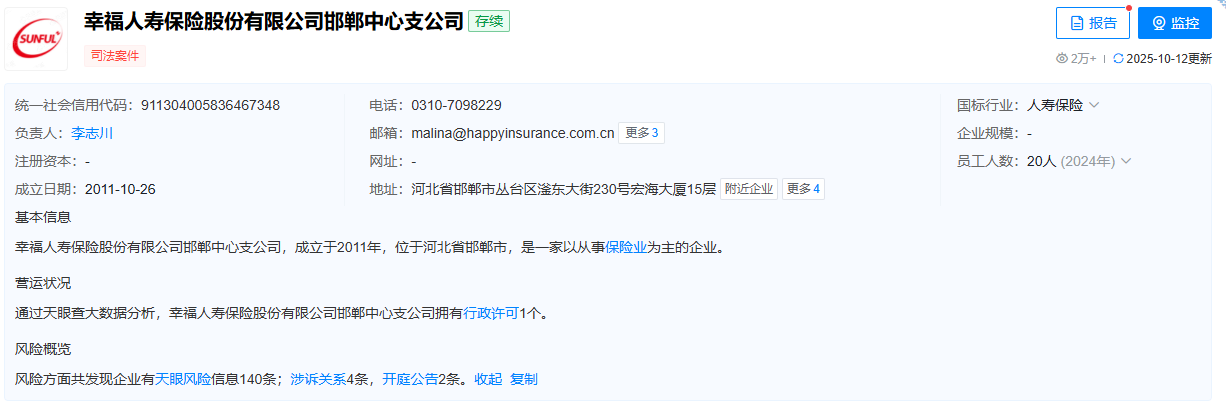Click the refresh update icon
The width and height of the screenshot is (1226, 411).
pyautogui.click(x=1118, y=58)
